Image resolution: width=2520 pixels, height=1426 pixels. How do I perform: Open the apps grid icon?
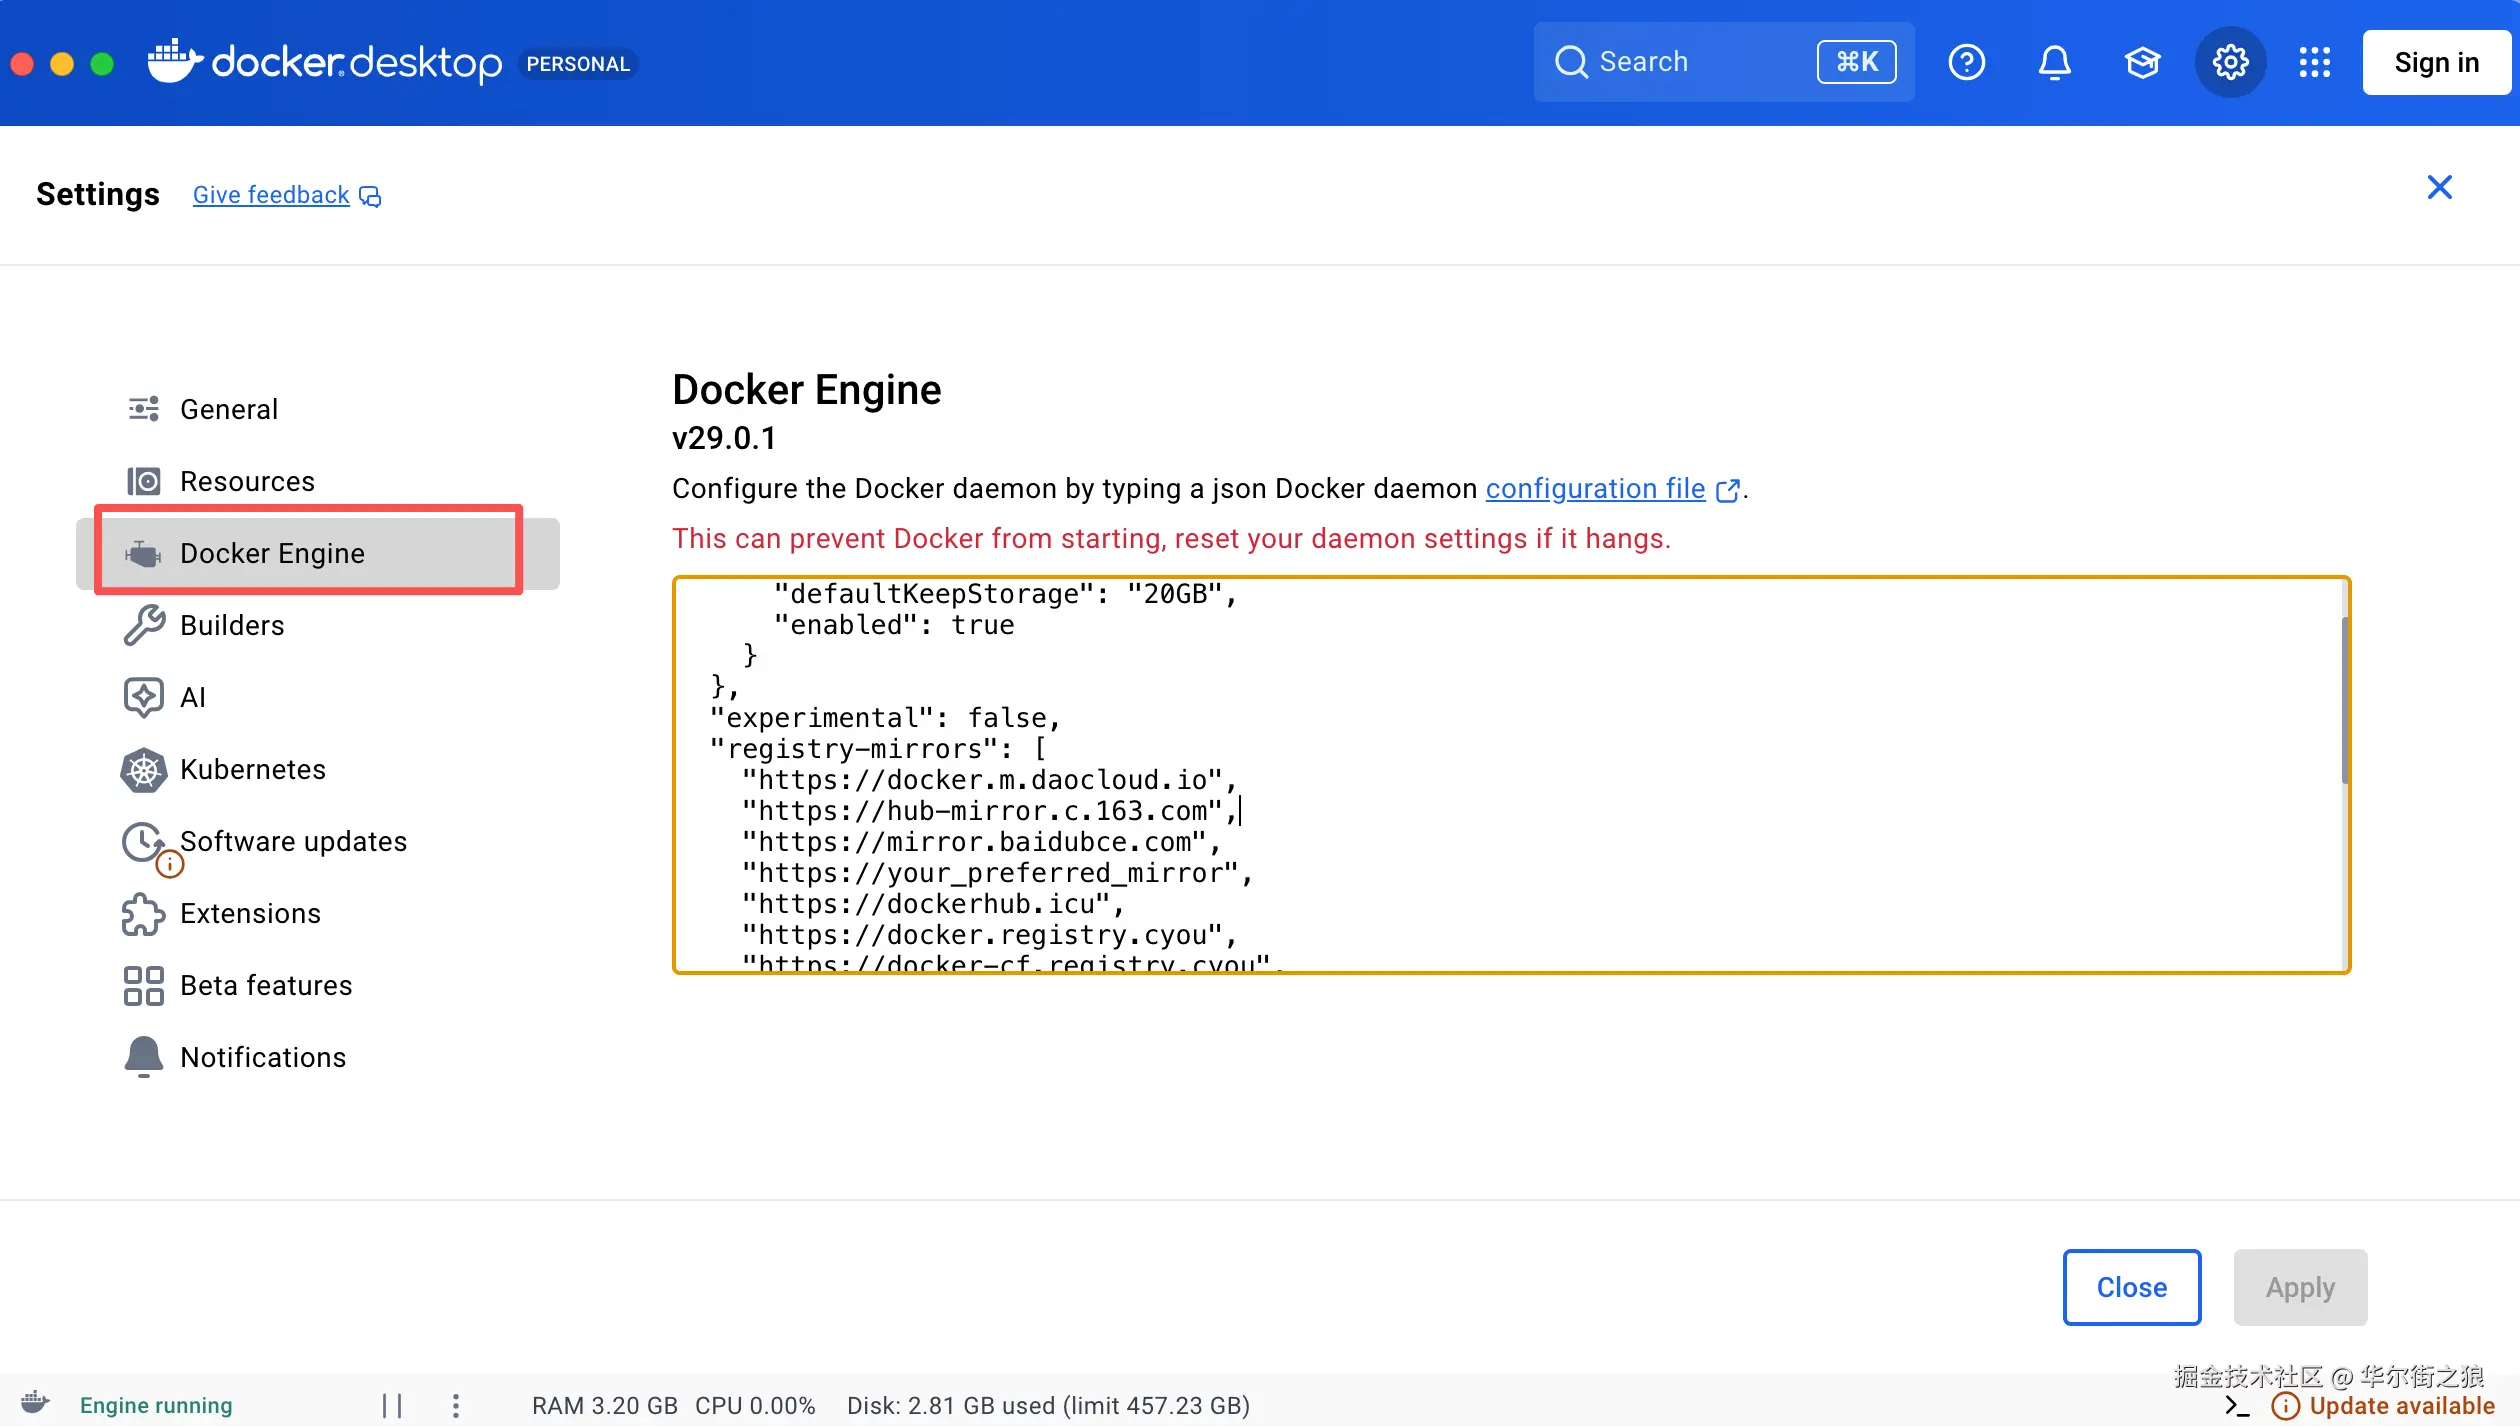point(2314,62)
